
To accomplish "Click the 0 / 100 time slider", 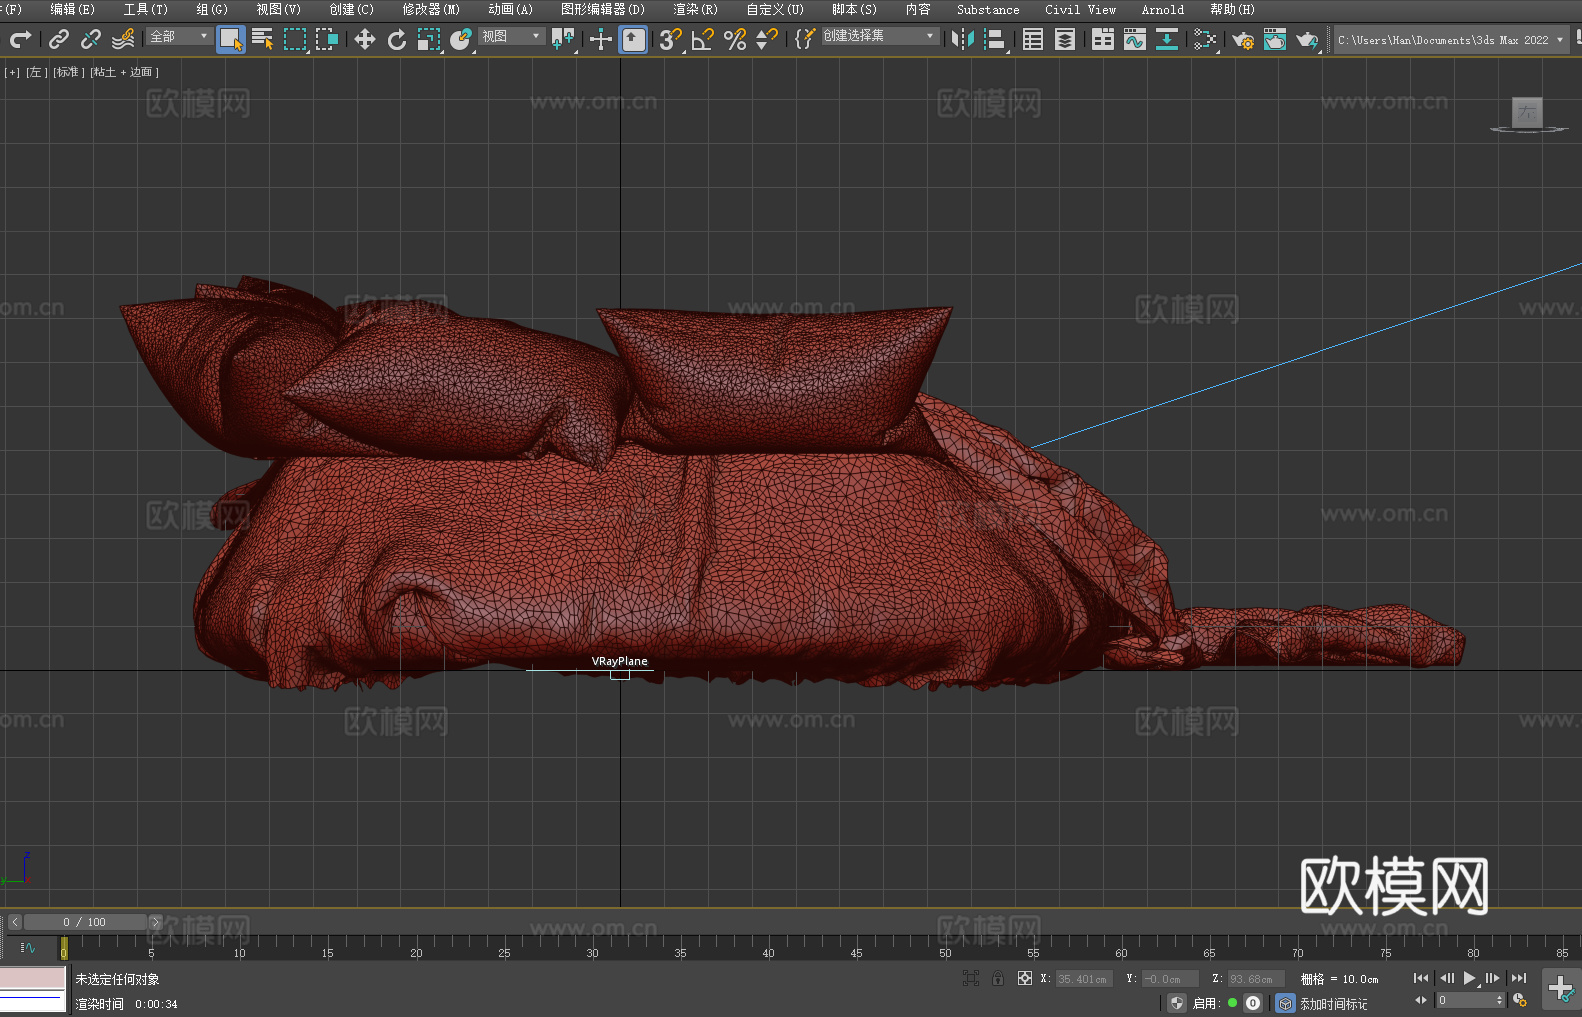I will 85,922.
